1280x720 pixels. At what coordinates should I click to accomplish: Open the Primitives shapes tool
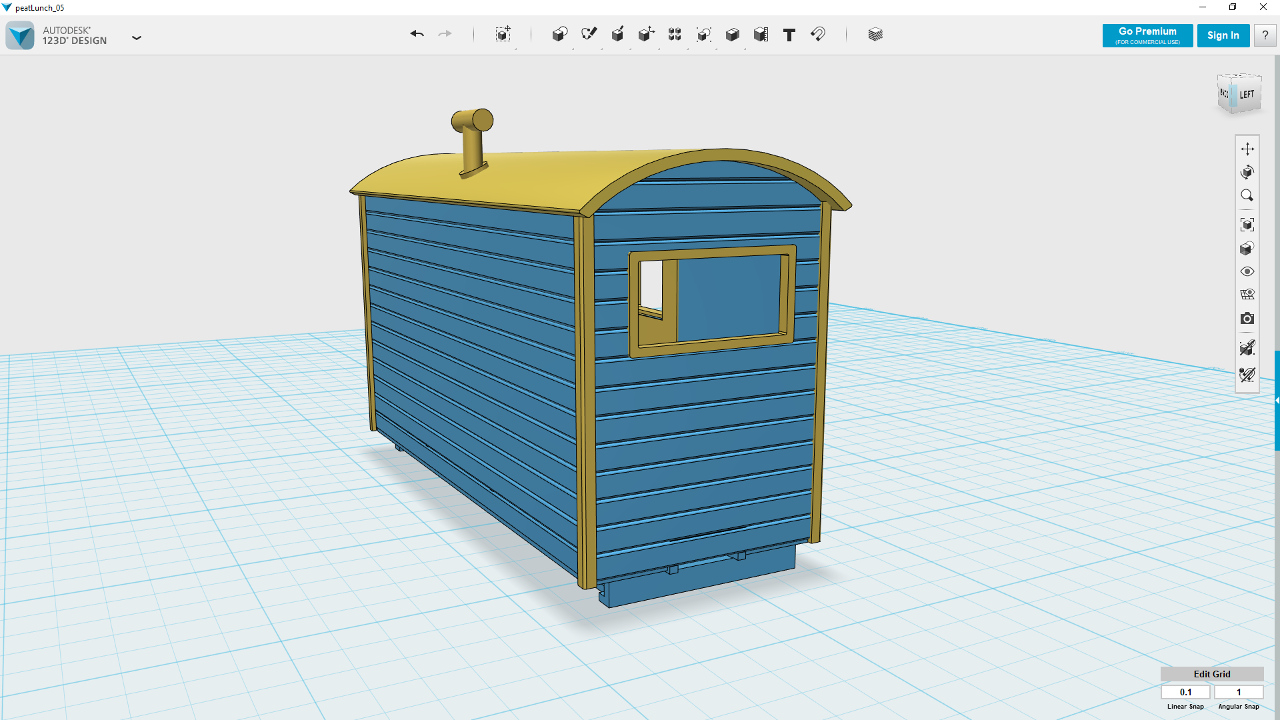pyautogui.click(x=560, y=34)
